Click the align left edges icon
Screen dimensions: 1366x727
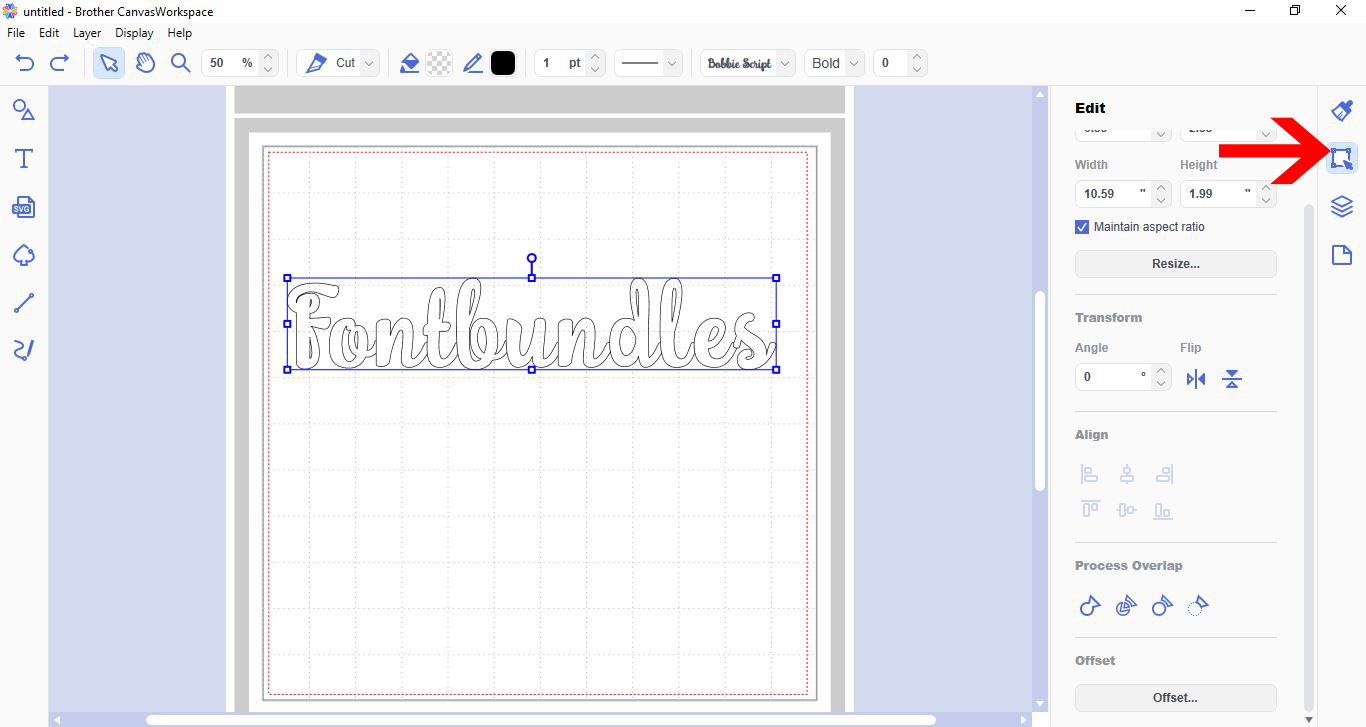[x=1090, y=474]
